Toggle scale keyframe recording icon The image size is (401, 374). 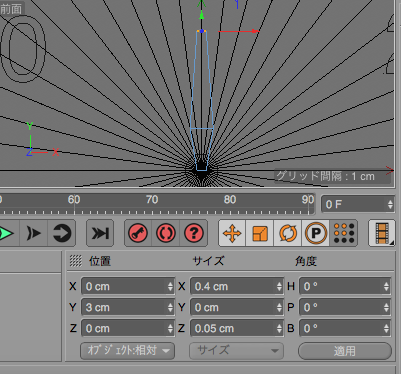(x=260, y=233)
